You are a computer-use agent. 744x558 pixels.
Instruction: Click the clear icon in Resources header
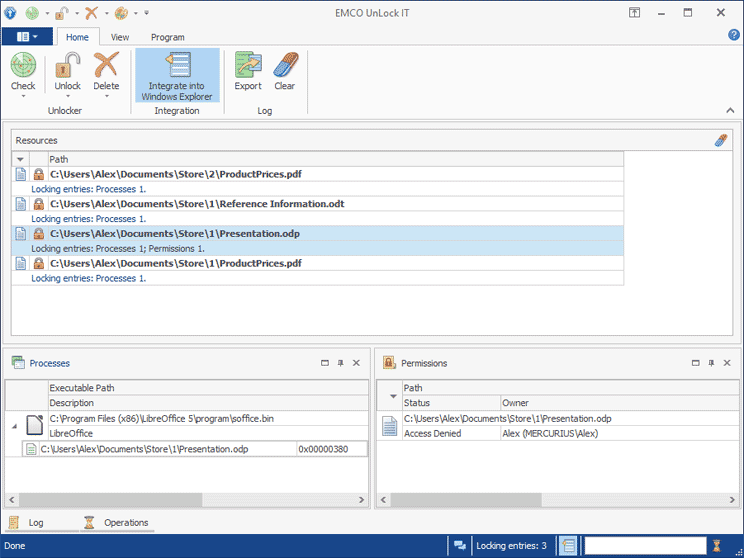pos(722,141)
